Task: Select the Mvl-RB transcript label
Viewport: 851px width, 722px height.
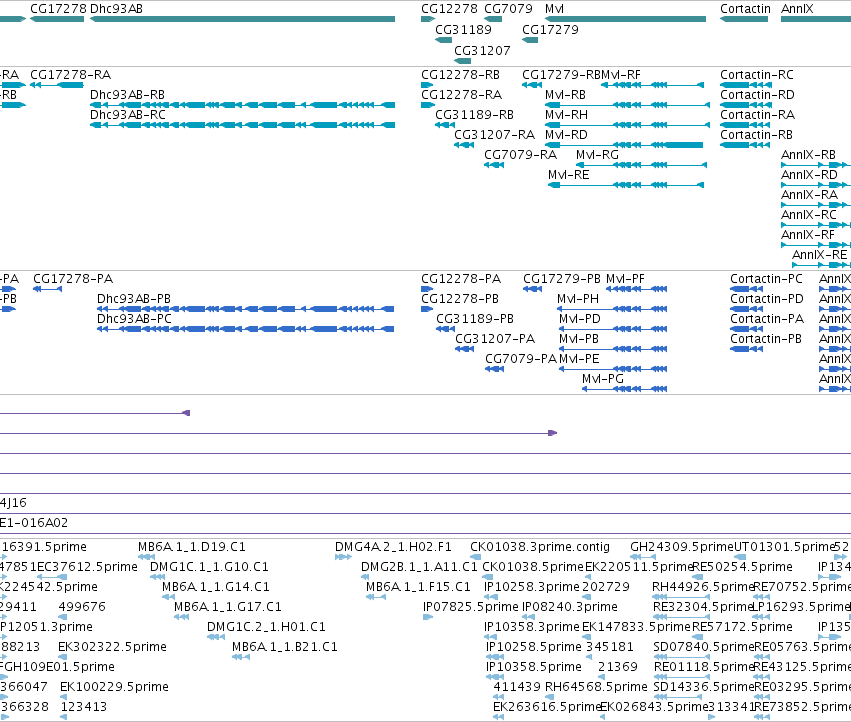Action: point(566,95)
